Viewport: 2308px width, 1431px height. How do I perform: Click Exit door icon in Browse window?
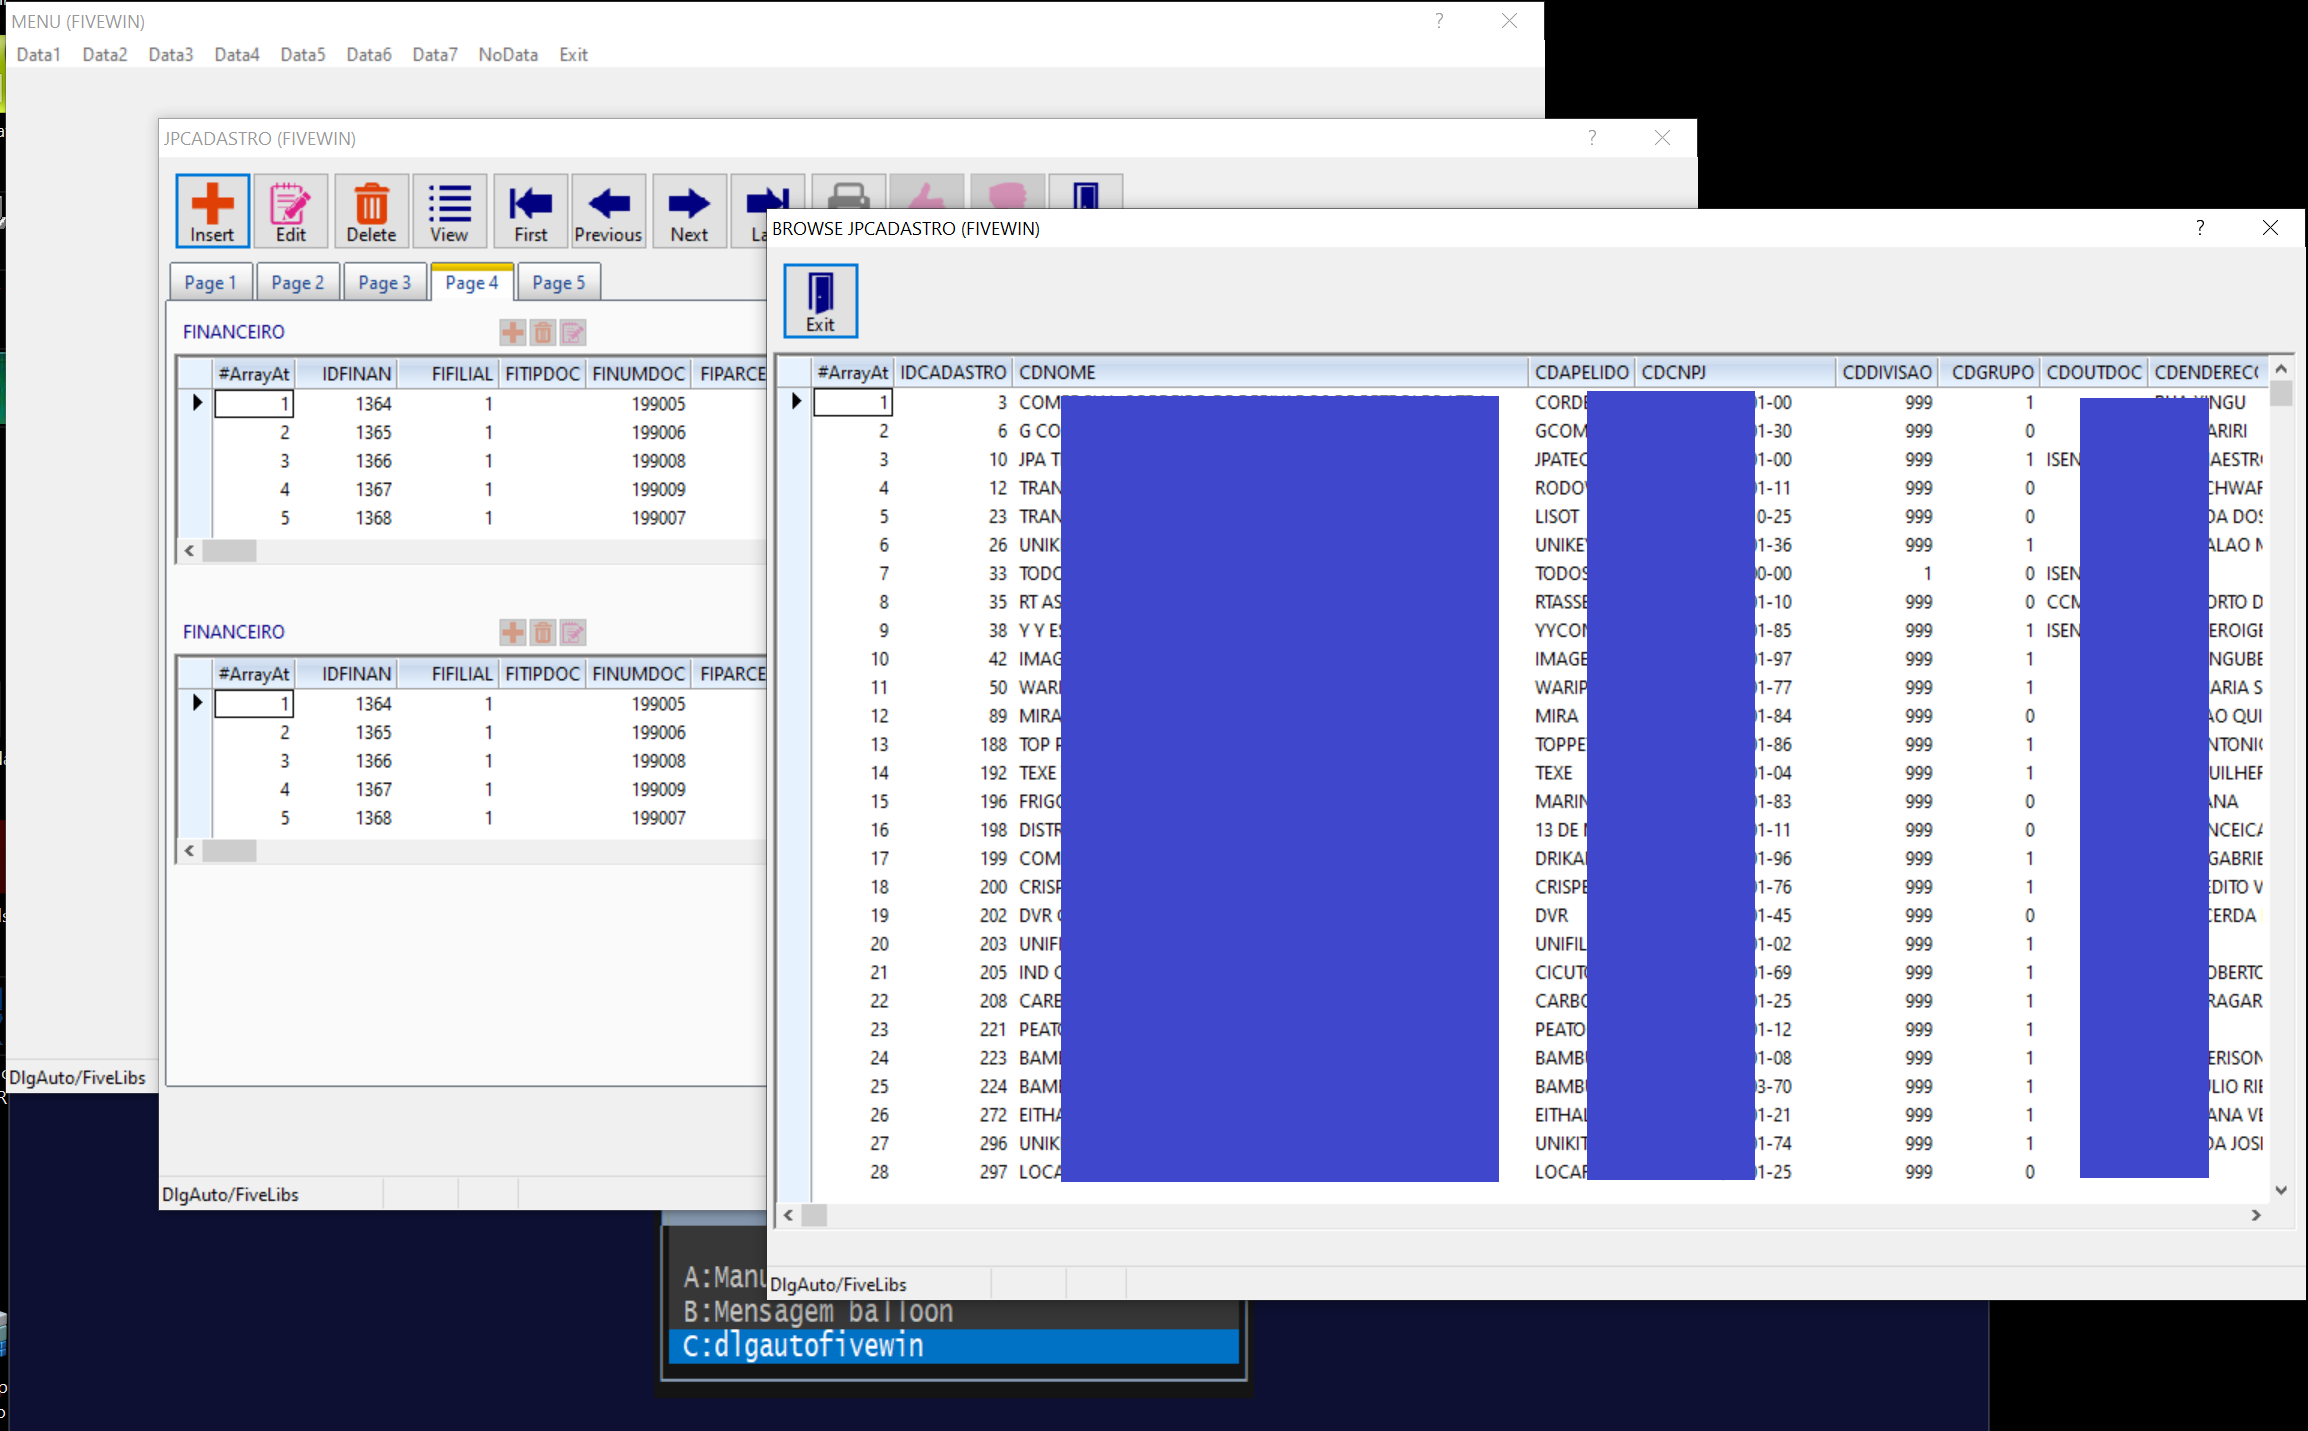point(820,301)
